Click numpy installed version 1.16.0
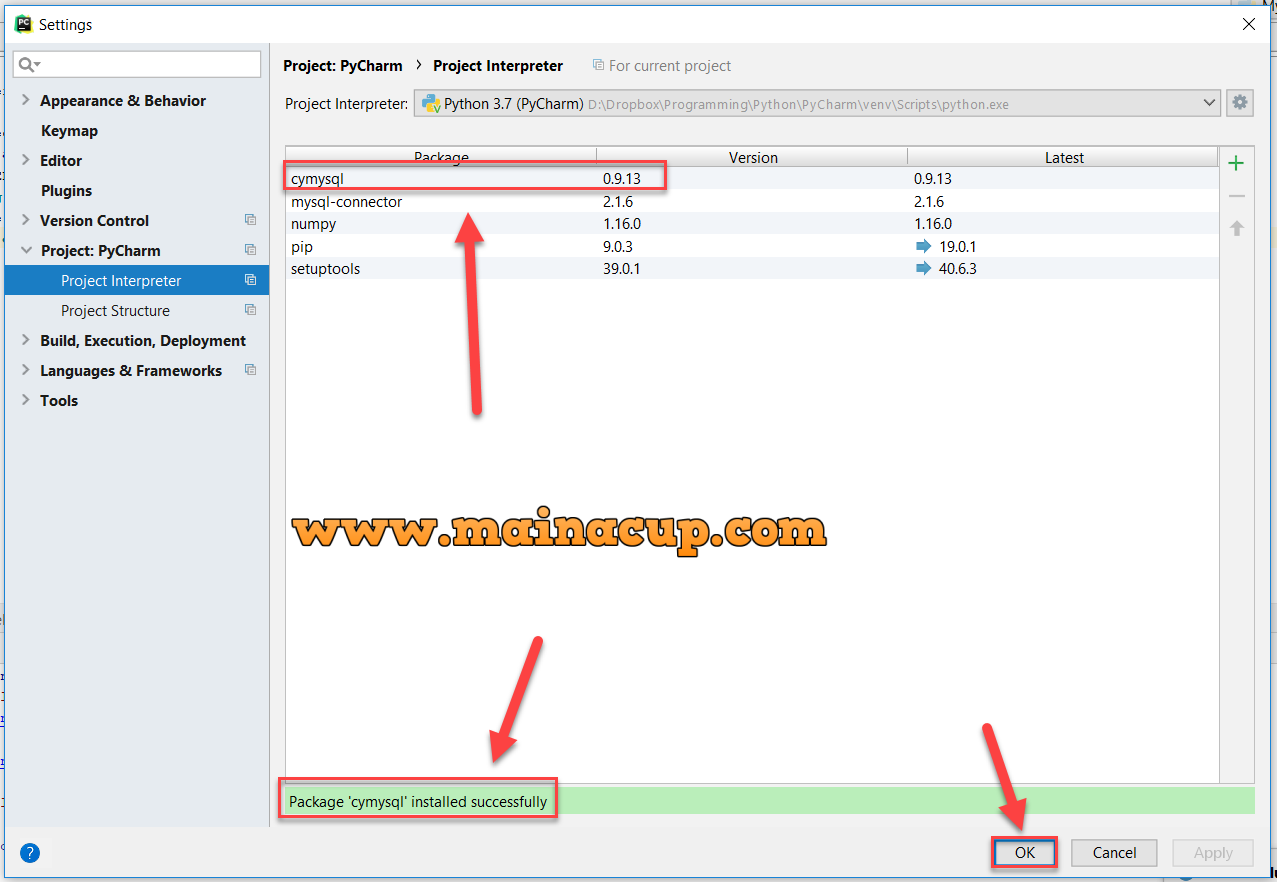1277x882 pixels. [x=622, y=224]
